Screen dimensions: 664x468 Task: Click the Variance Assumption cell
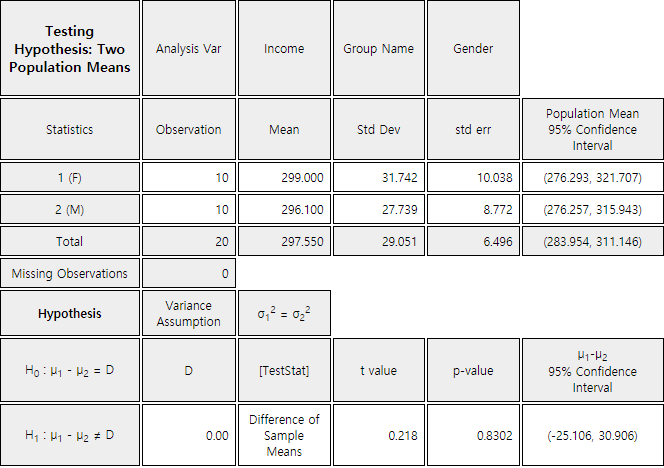click(x=189, y=313)
